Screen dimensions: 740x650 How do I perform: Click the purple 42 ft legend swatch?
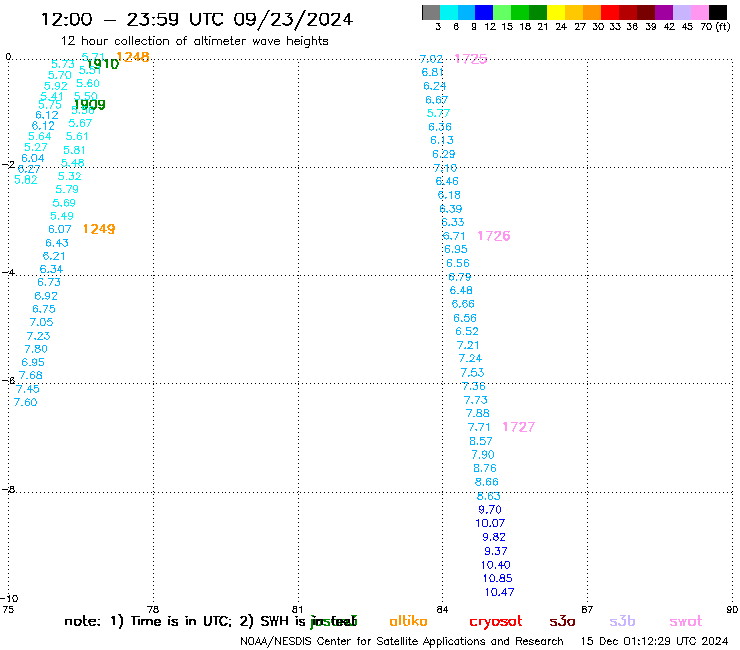[664, 12]
